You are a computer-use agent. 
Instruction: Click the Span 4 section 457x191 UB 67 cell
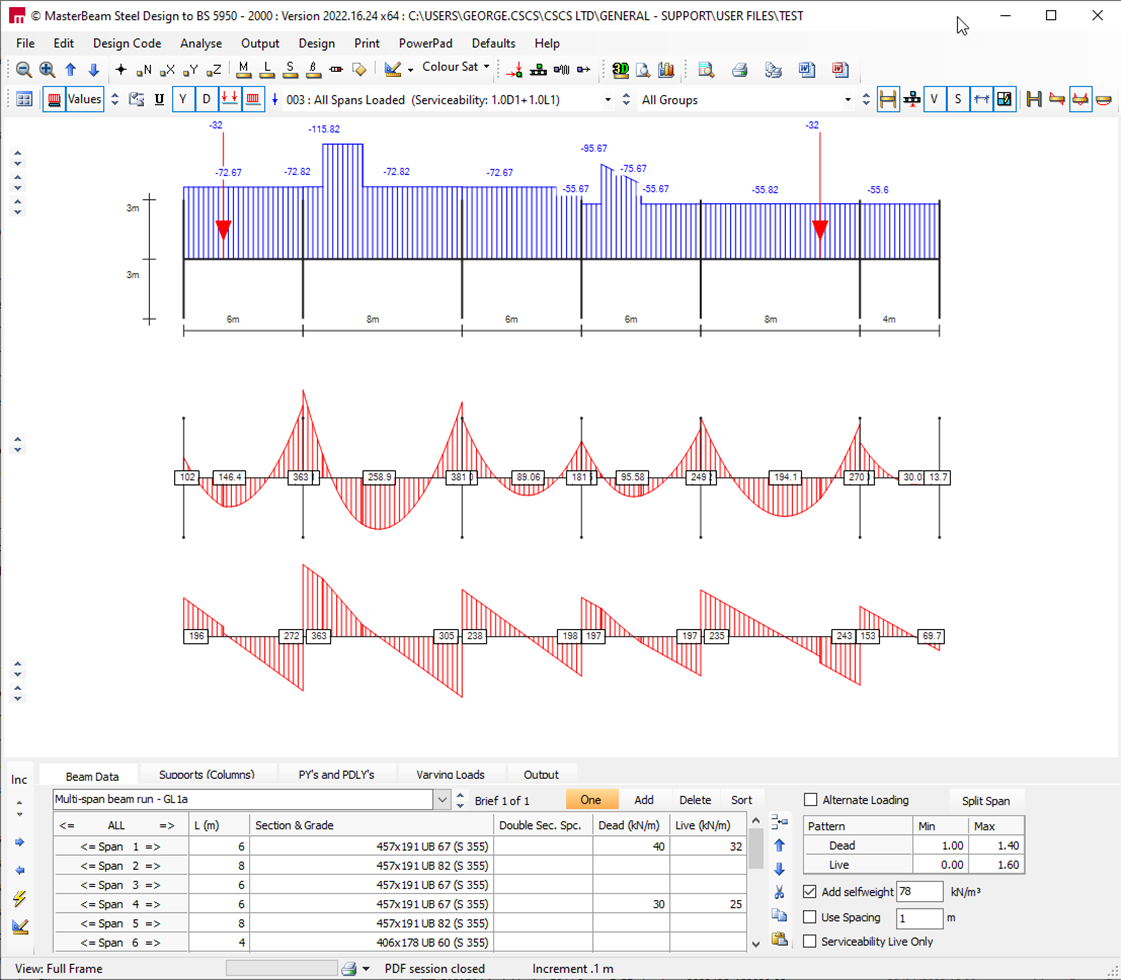(372, 904)
